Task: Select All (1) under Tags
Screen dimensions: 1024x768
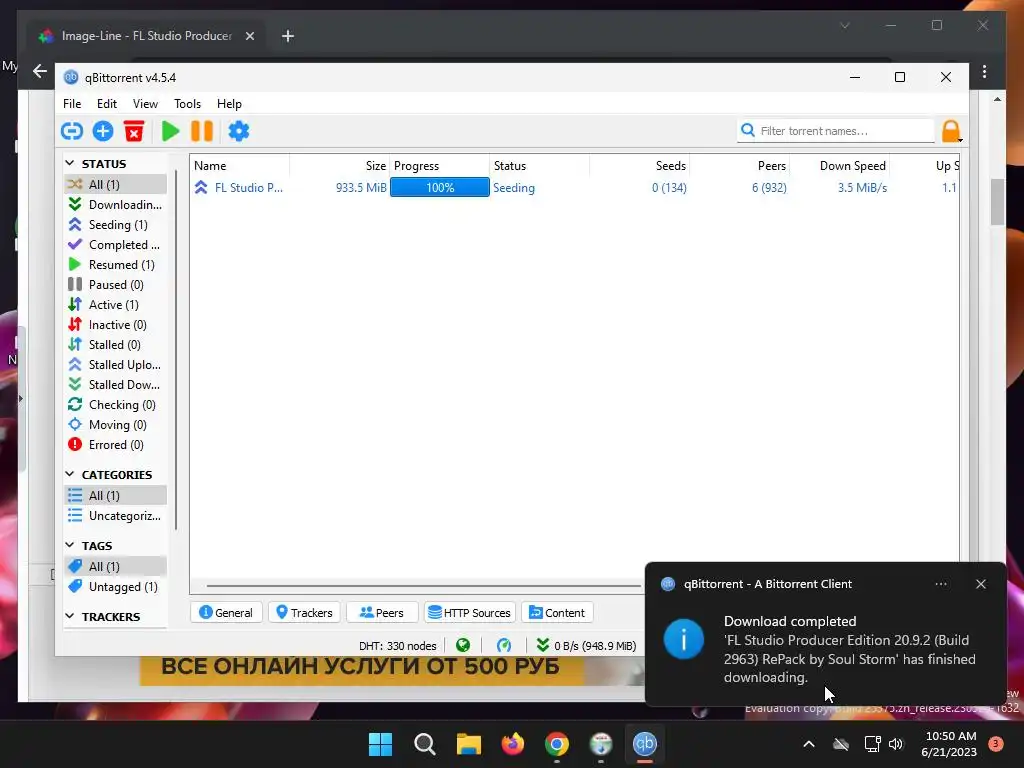Action: click(116, 567)
